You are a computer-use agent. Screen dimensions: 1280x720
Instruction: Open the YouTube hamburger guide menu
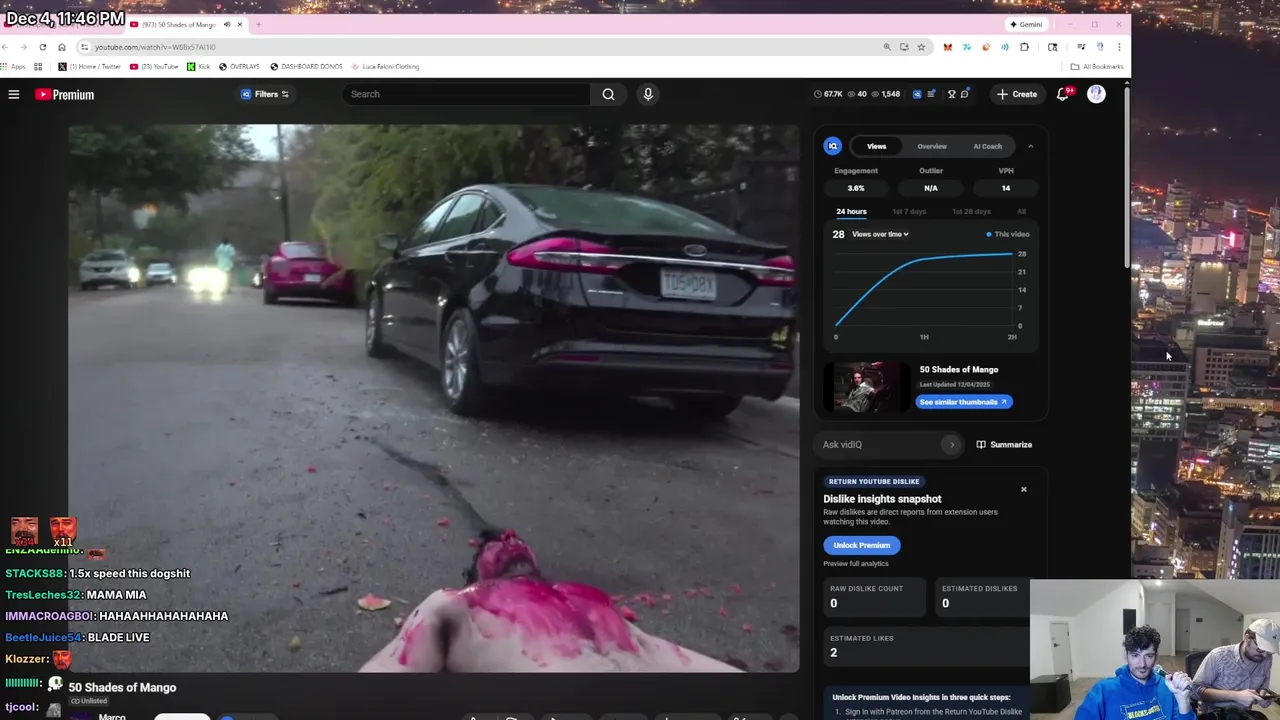14,94
